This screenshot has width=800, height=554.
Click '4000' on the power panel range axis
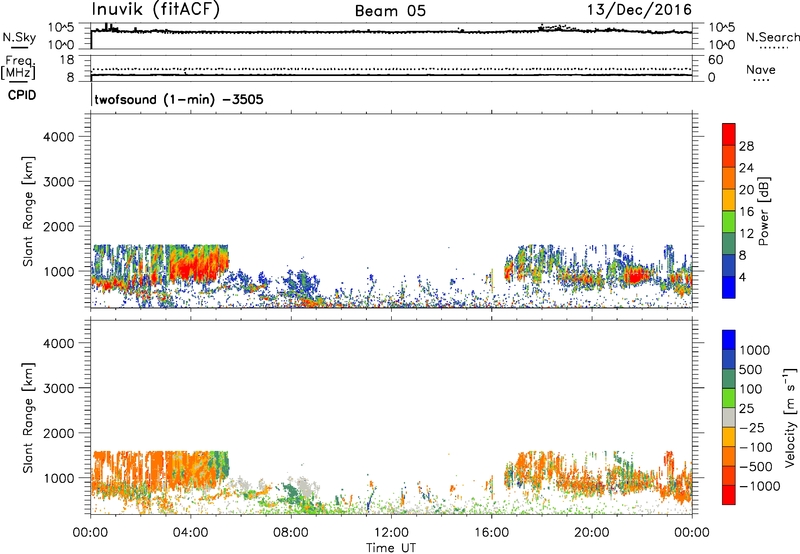coord(59,137)
